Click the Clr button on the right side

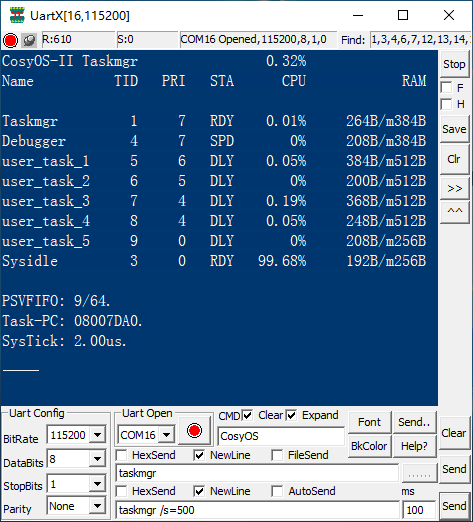(x=454, y=159)
